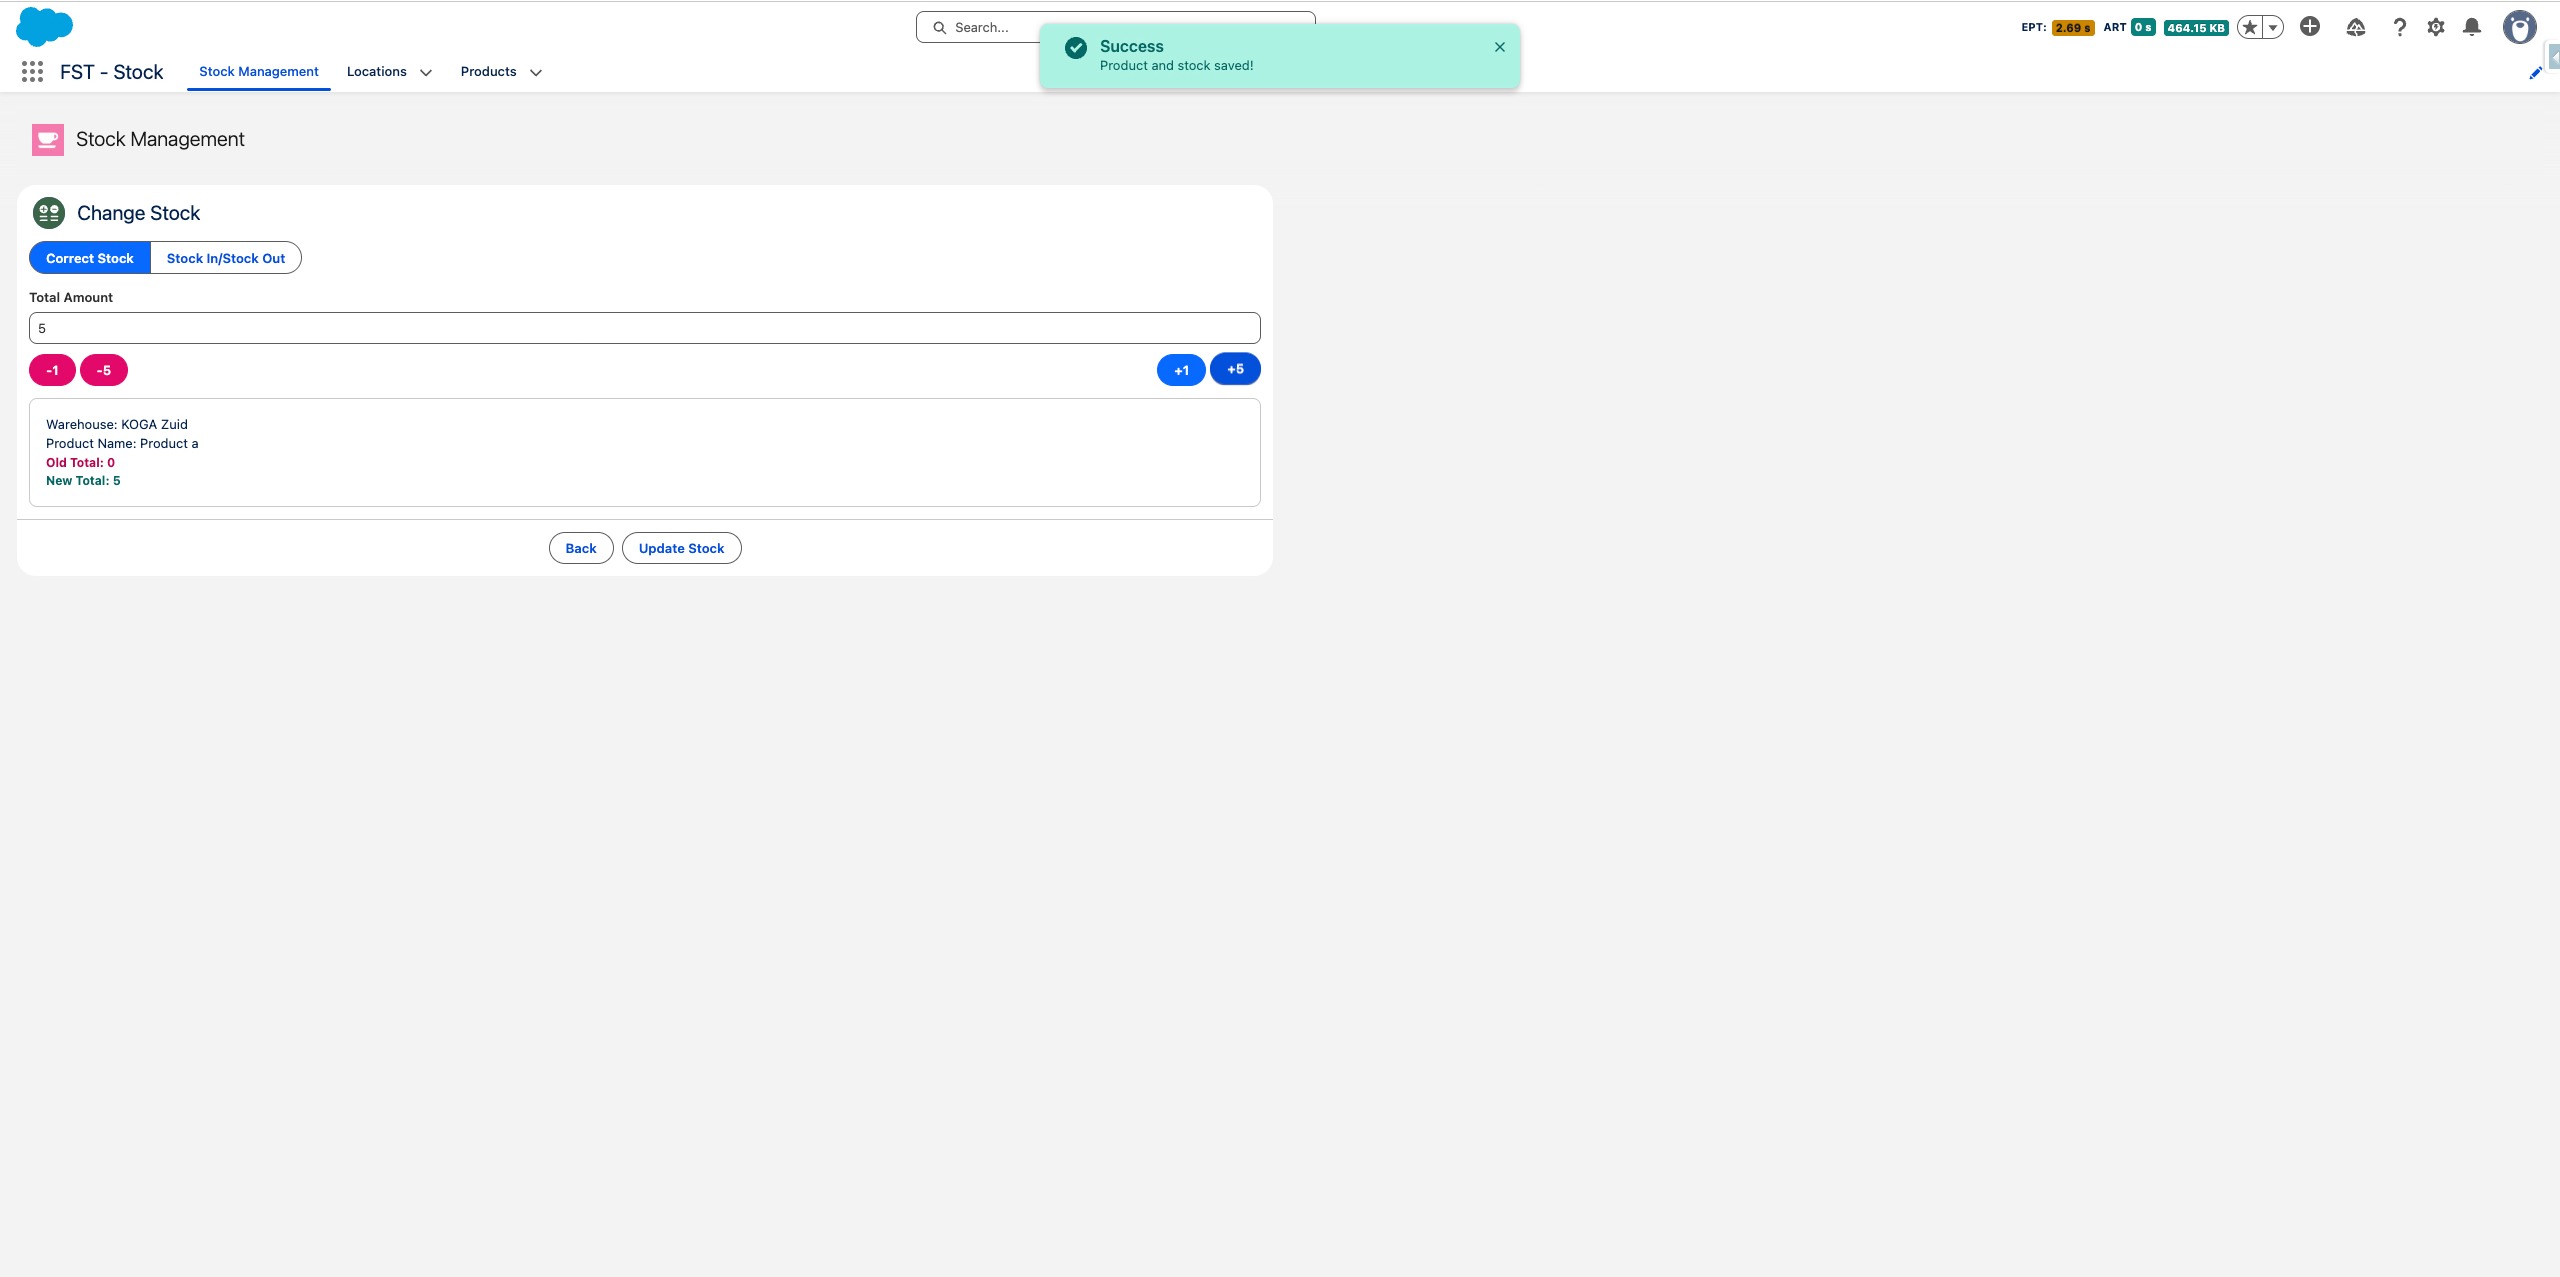This screenshot has height=1277, width=2560.
Task: Edit the navigation bar with pencil icon
Action: (2535, 73)
